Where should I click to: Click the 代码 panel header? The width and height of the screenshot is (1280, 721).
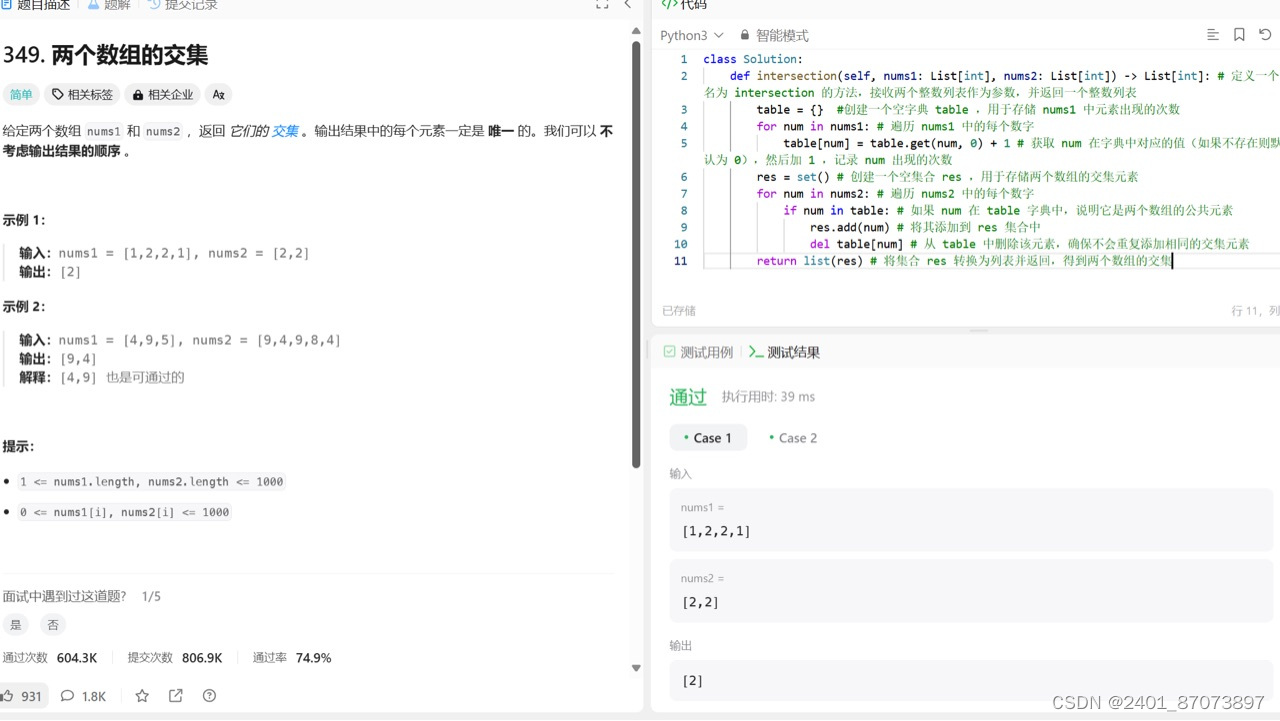(685, 5)
